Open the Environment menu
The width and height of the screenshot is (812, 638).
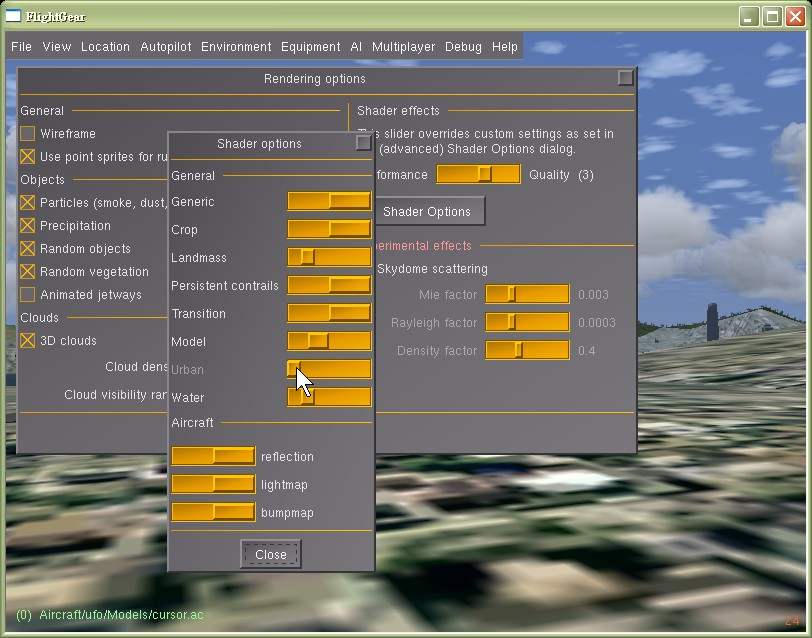236,47
